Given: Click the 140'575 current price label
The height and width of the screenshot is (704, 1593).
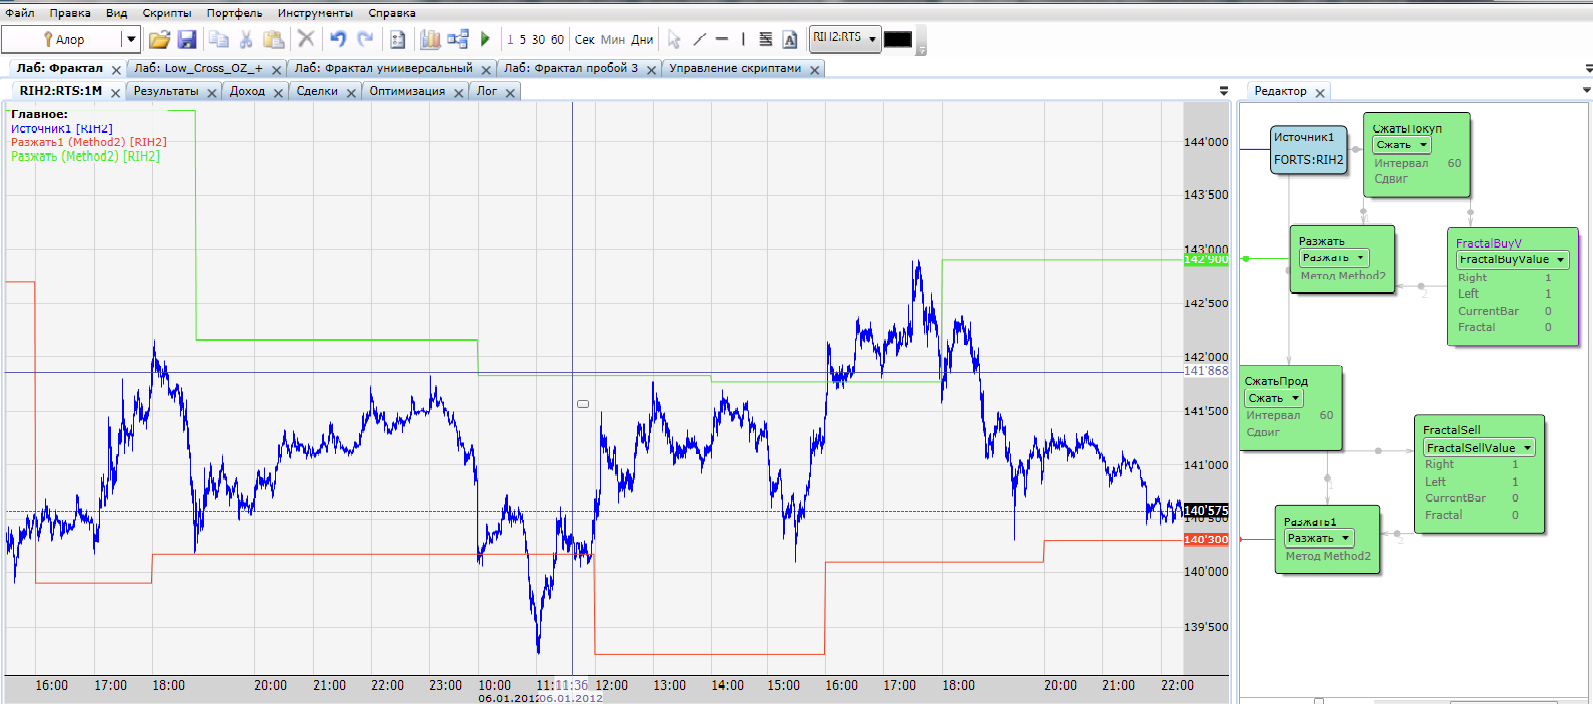Looking at the screenshot, I should click(x=1206, y=511).
